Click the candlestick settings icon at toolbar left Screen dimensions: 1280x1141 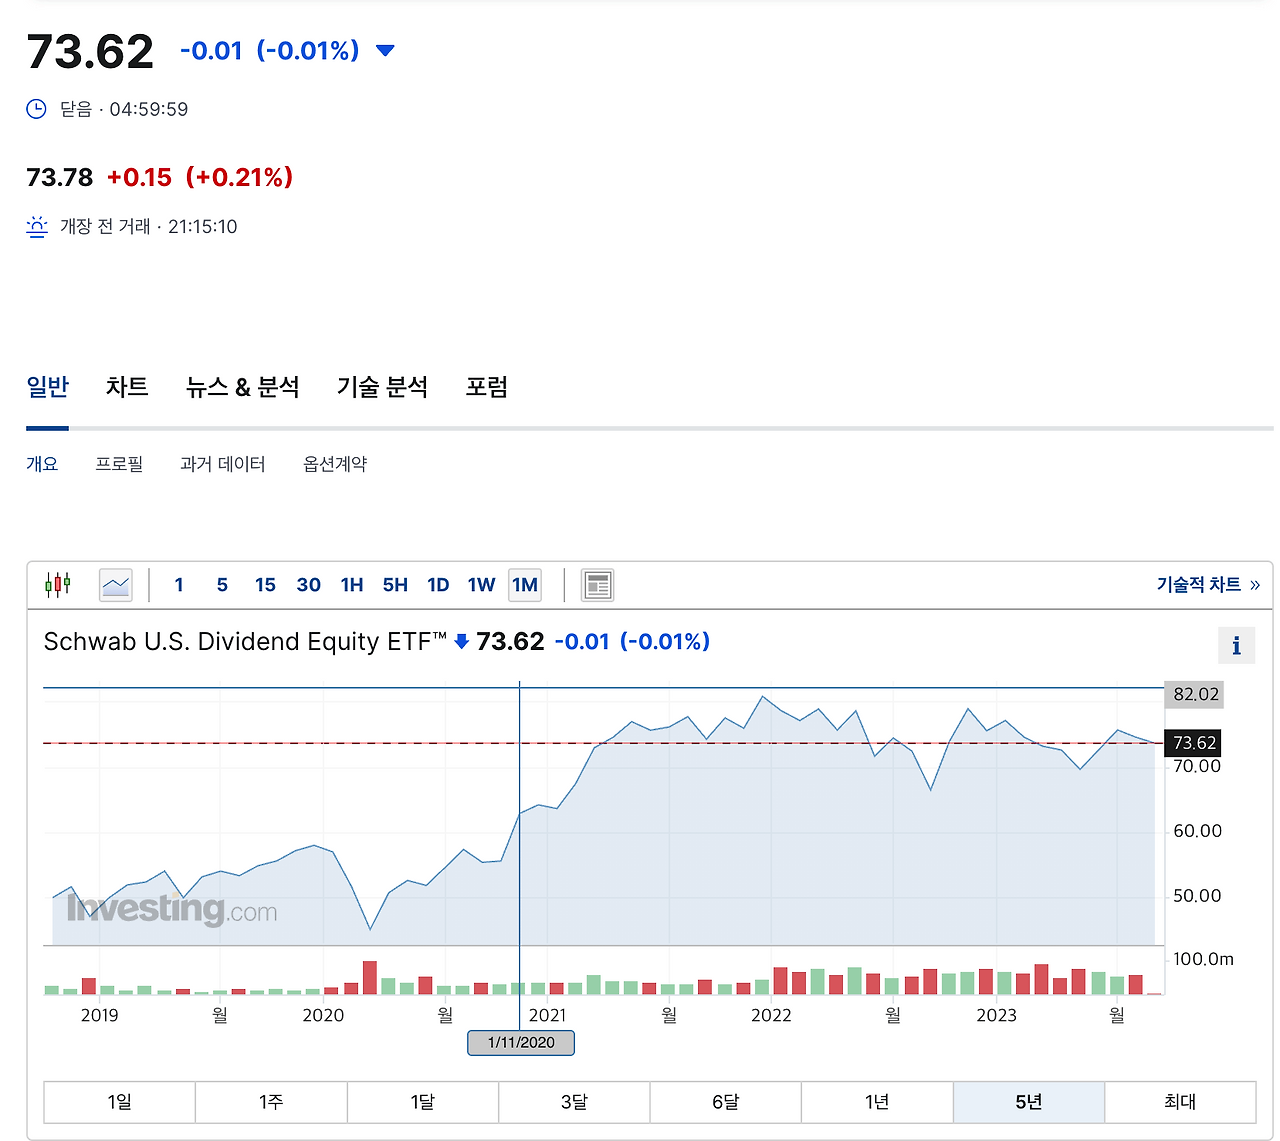[x=58, y=584]
